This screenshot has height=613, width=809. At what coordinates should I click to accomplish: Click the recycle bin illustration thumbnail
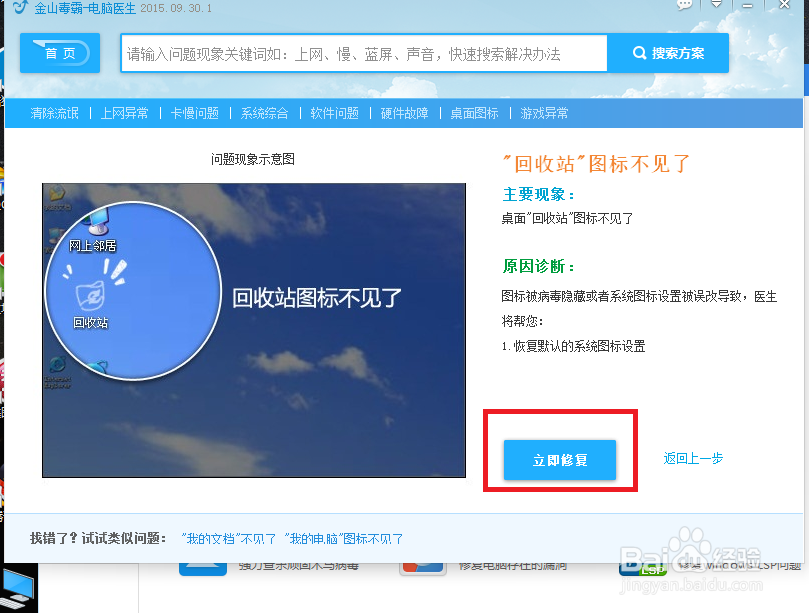[x=254, y=330]
